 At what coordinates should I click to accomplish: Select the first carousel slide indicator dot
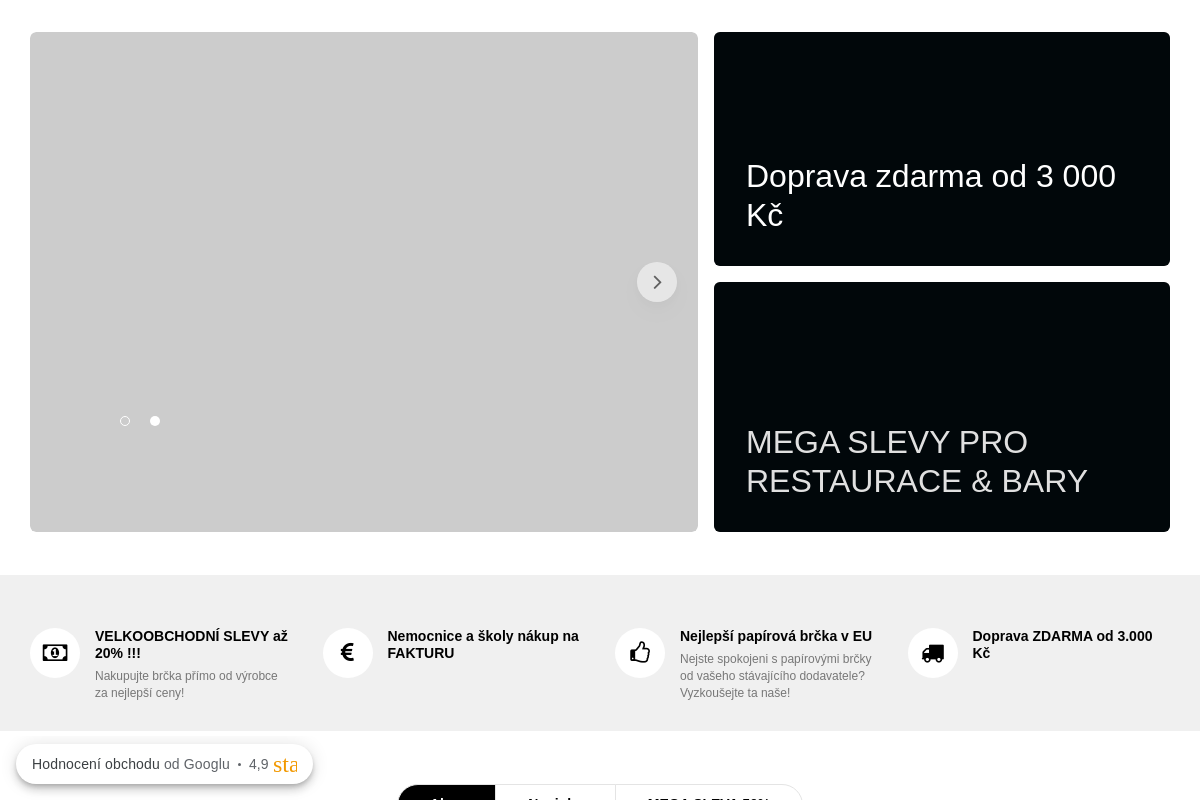tap(125, 421)
